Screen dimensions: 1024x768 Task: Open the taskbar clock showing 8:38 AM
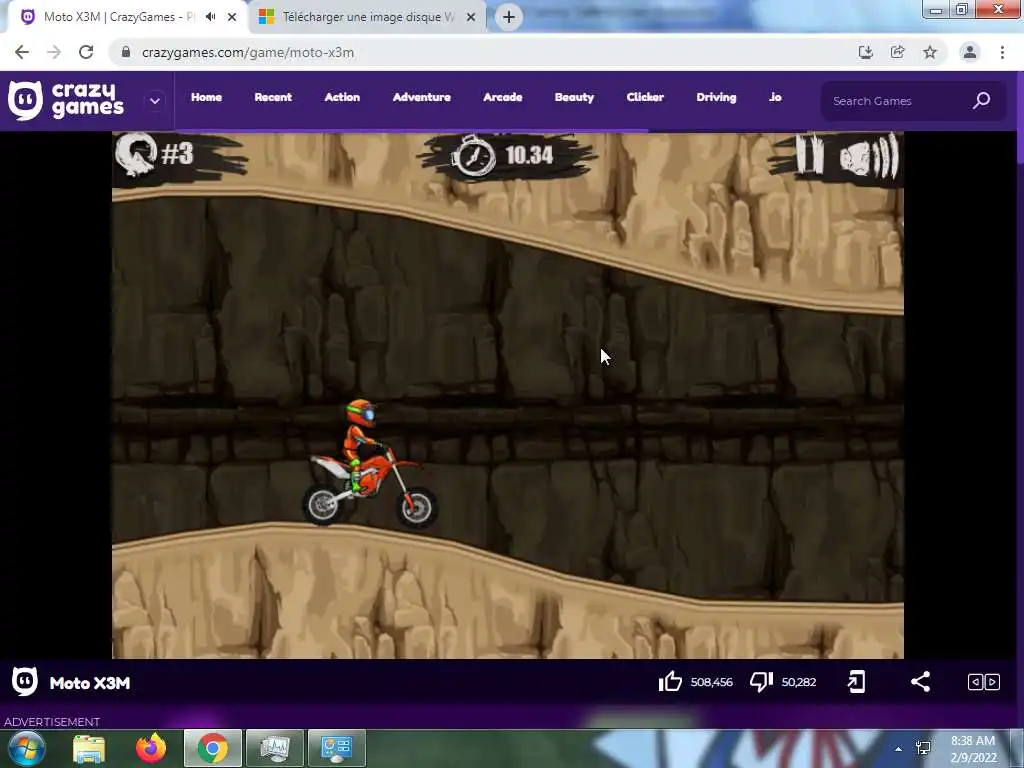pos(973,749)
